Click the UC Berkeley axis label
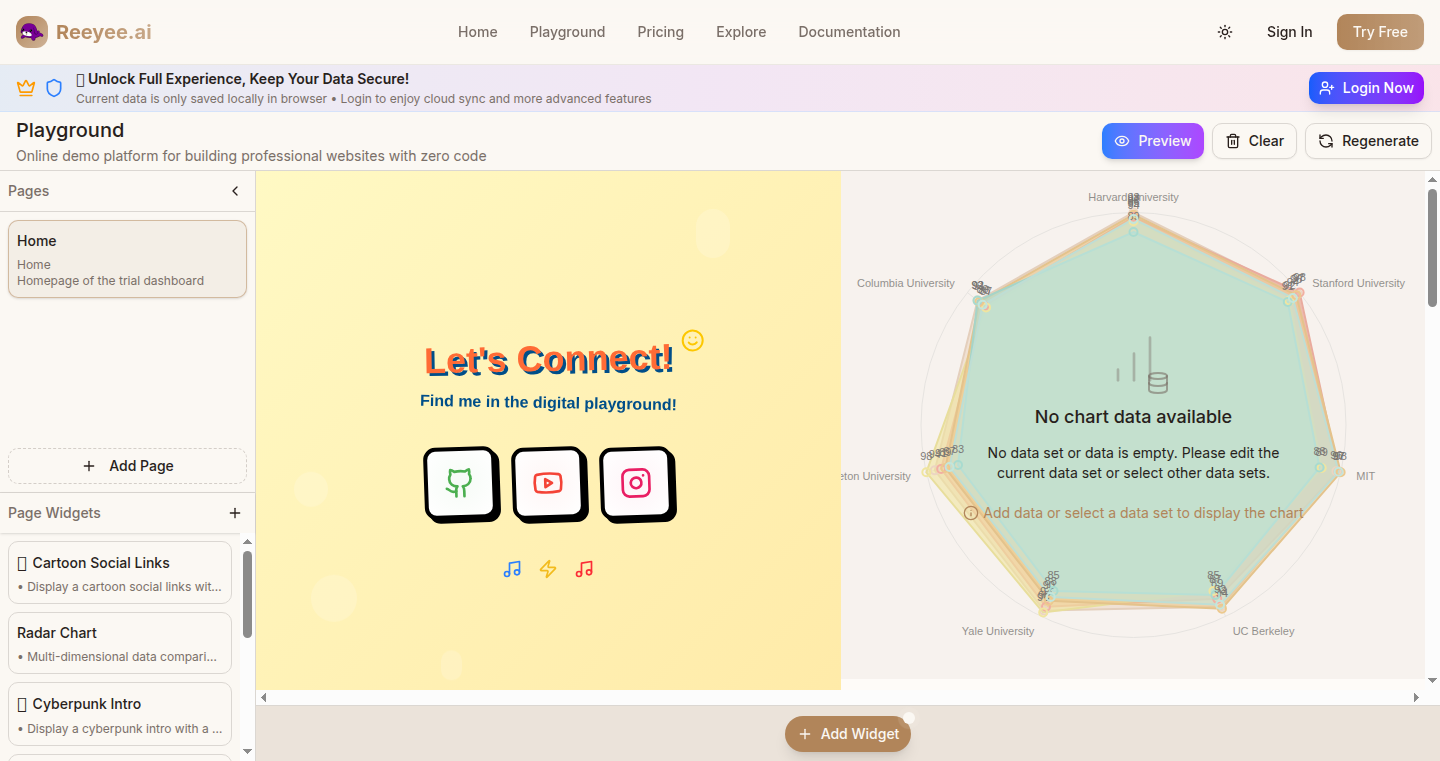The image size is (1440, 761). click(x=1263, y=631)
